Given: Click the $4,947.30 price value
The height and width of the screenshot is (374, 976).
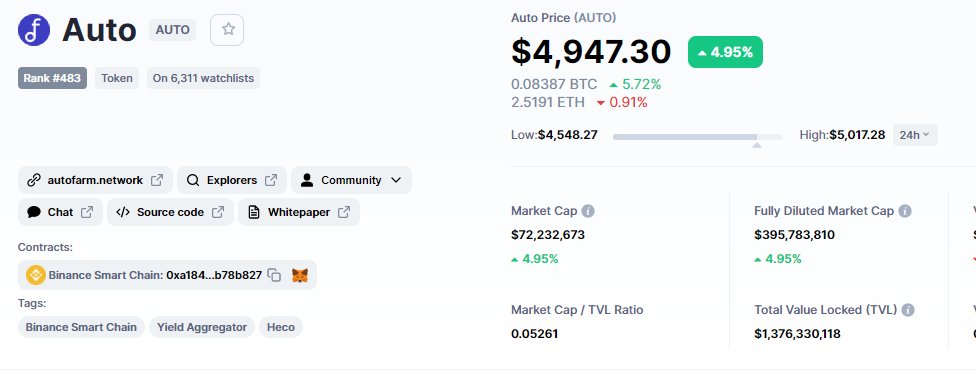Looking at the screenshot, I should point(591,52).
